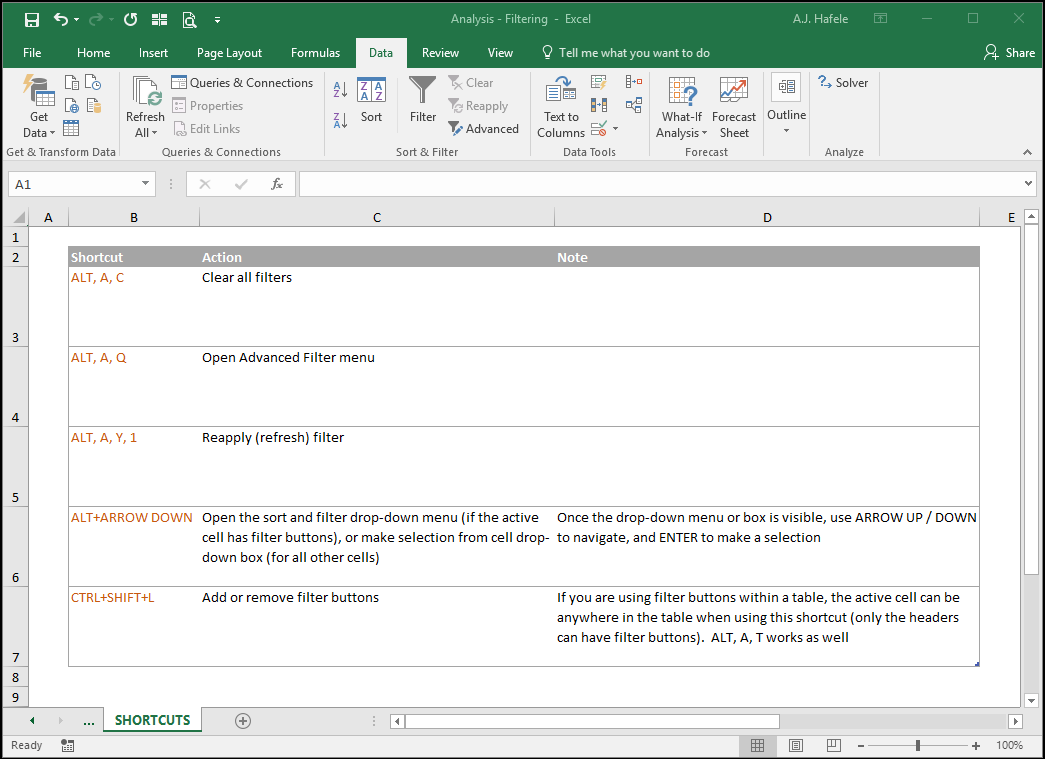Open the What-If Analysis dropdown
Image resolution: width=1045 pixels, height=759 pixels.
click(681, 107)
